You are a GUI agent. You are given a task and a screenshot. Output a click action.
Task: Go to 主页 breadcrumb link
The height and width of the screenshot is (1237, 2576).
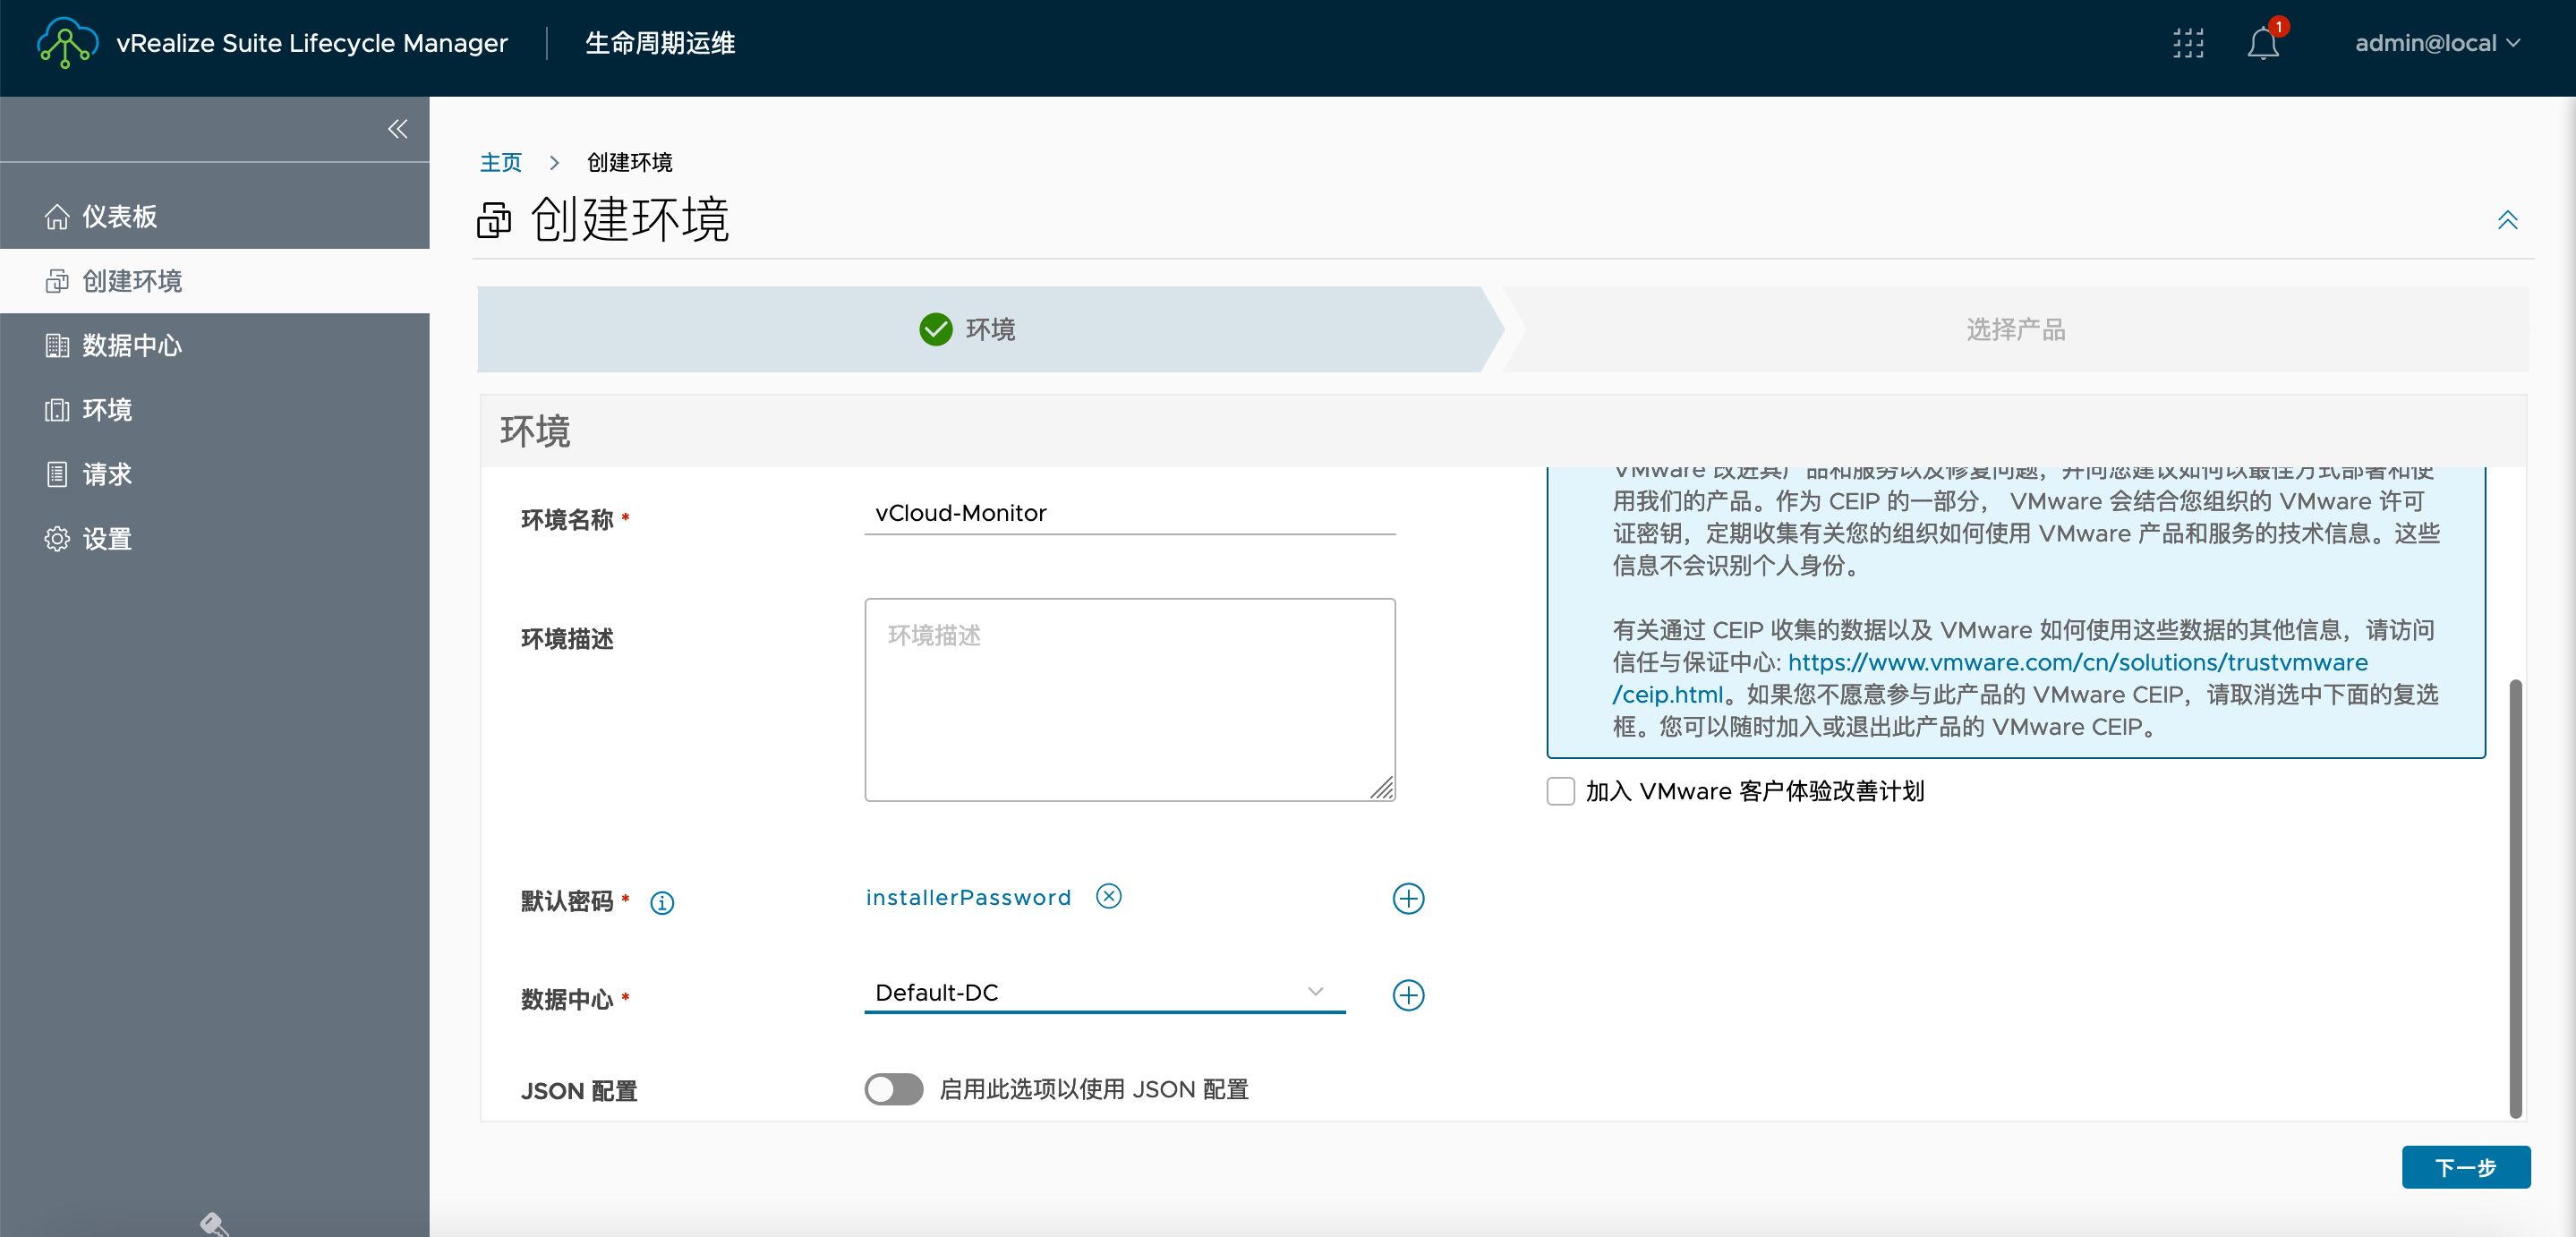pos(500,162)
